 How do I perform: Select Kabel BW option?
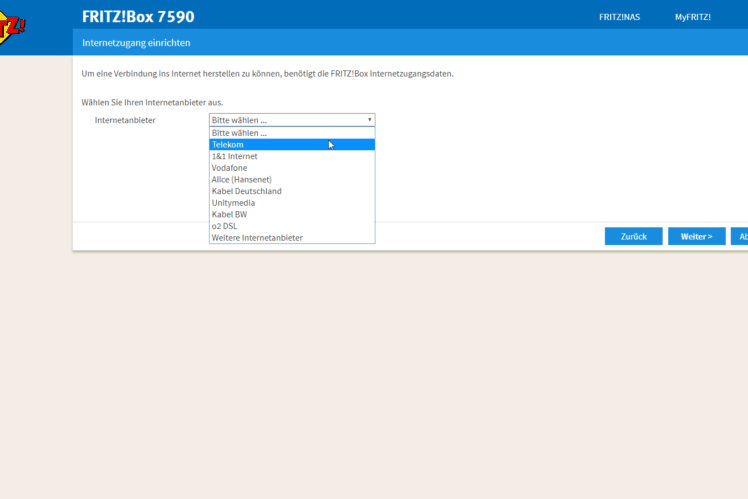tap(292, 214)
